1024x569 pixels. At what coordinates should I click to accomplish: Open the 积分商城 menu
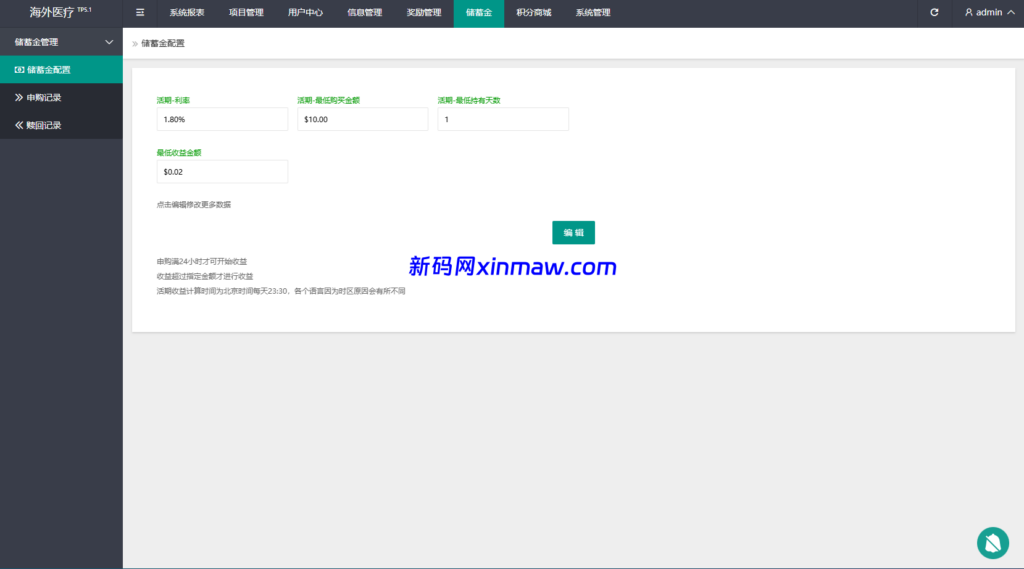534,12
